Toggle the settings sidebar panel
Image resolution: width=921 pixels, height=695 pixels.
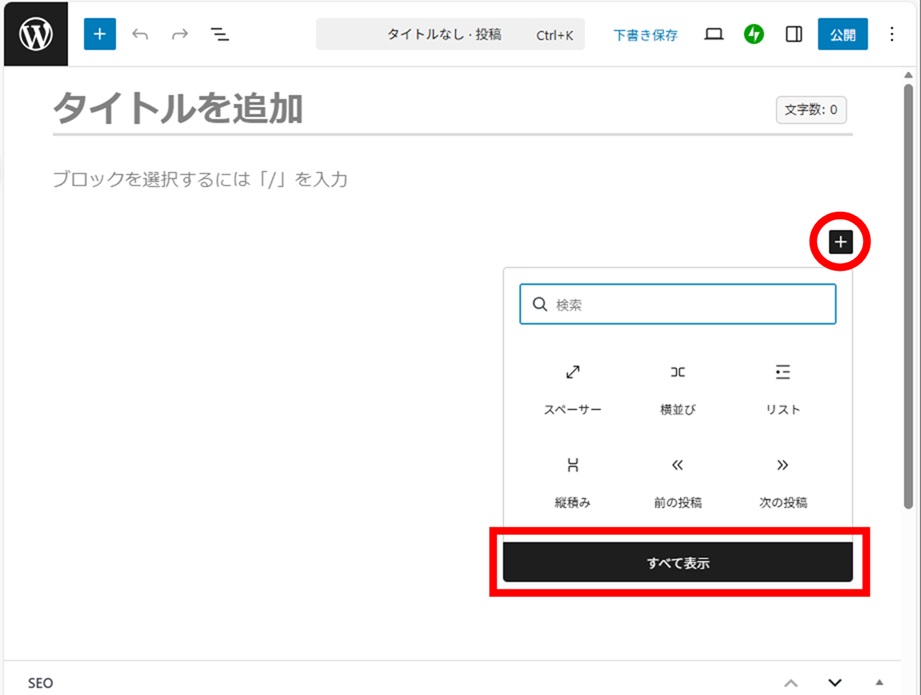[x=794, y=34]
